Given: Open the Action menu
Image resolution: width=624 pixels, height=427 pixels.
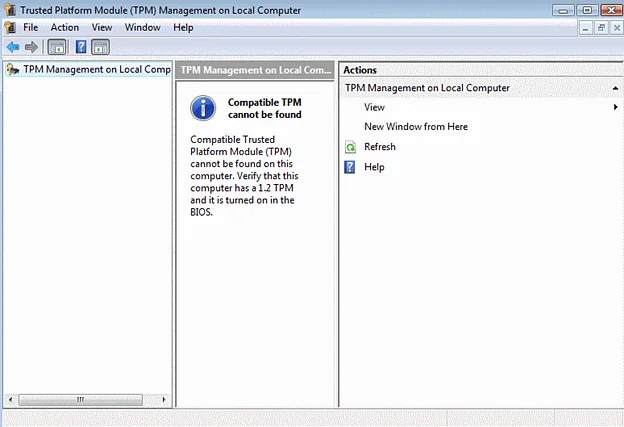Looking at the screenshot, I should point(65,27).
